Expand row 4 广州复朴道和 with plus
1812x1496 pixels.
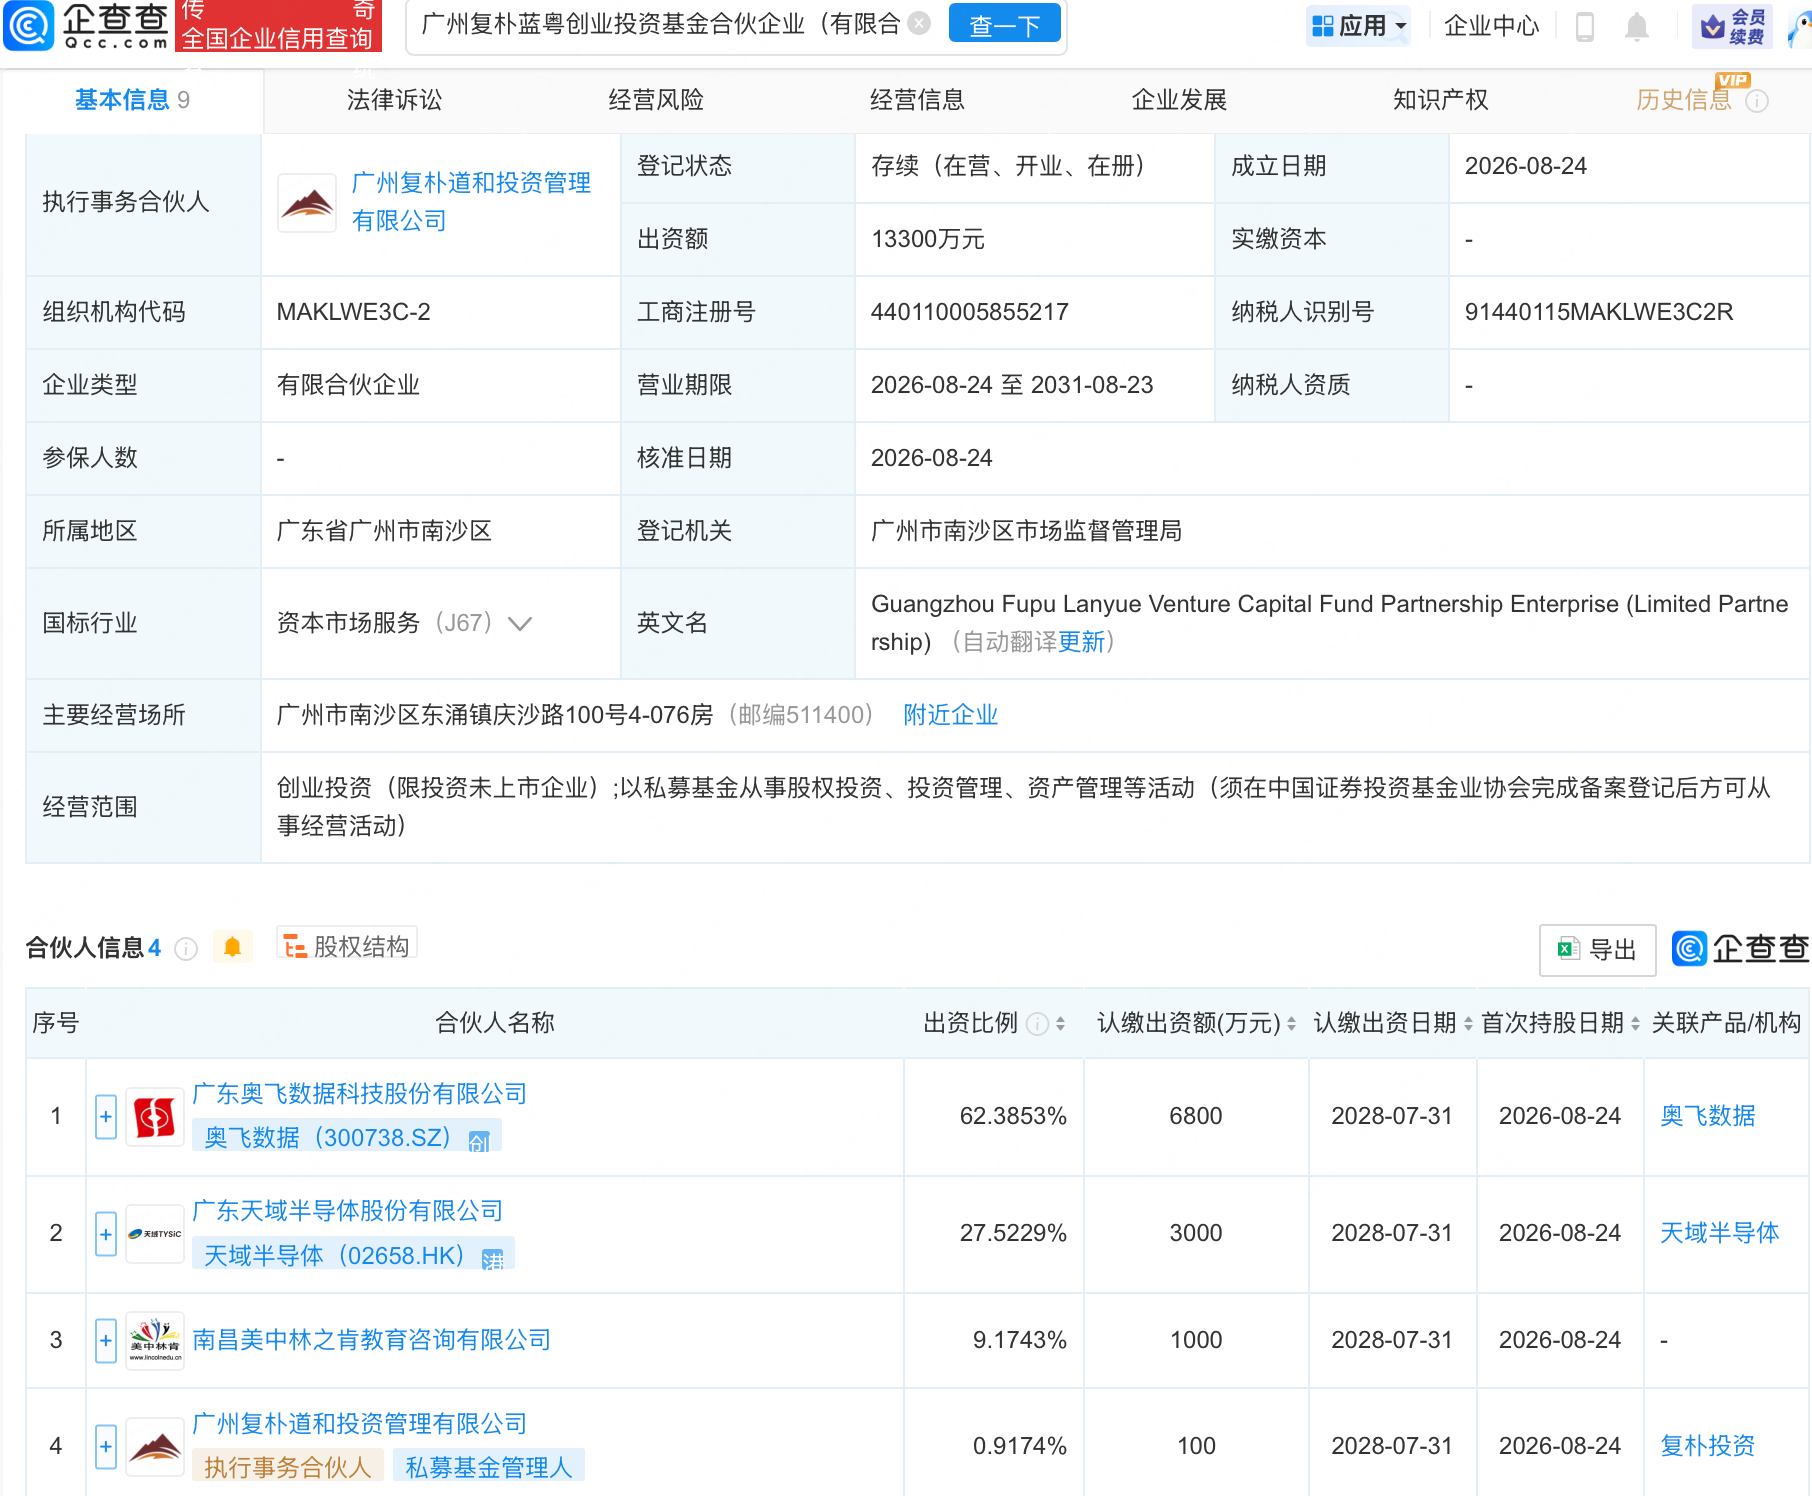pos(106,1447)
